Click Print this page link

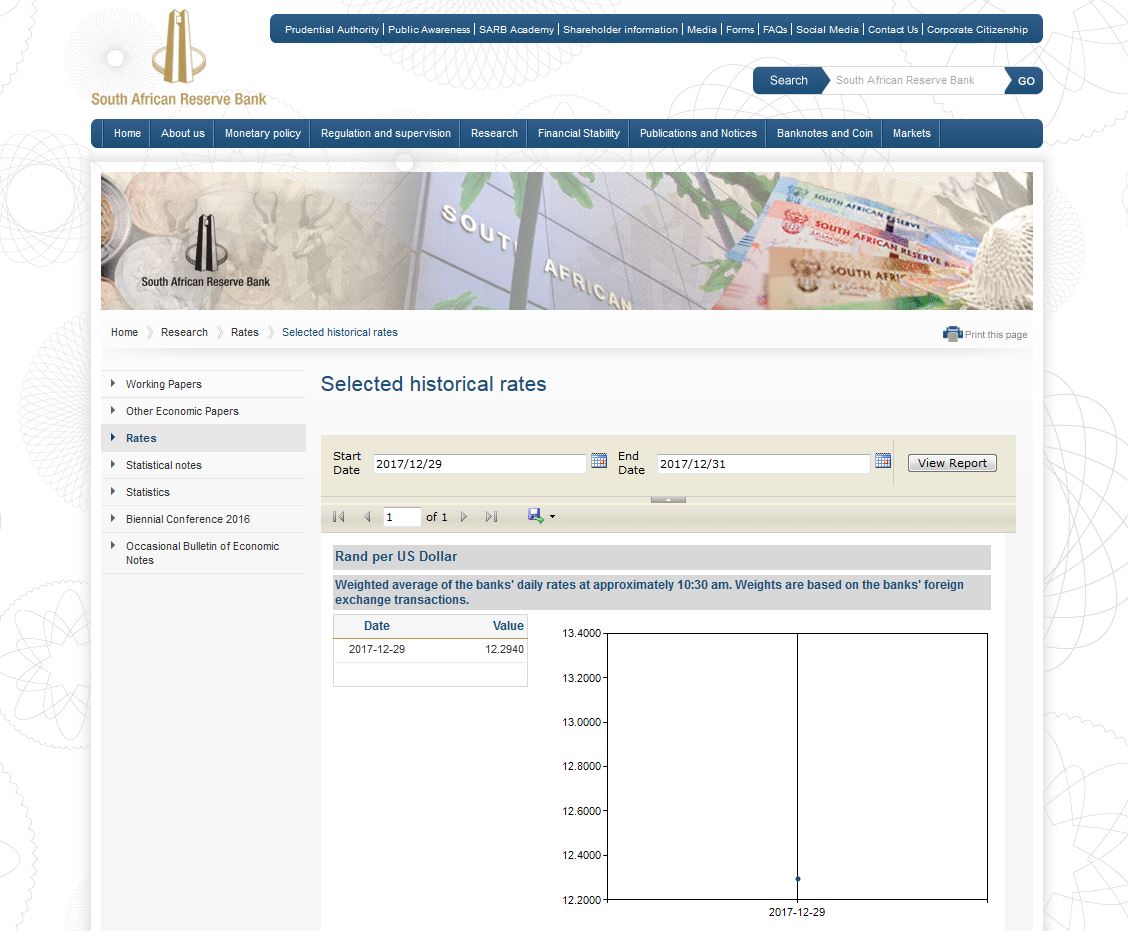[x=996, y=335]
